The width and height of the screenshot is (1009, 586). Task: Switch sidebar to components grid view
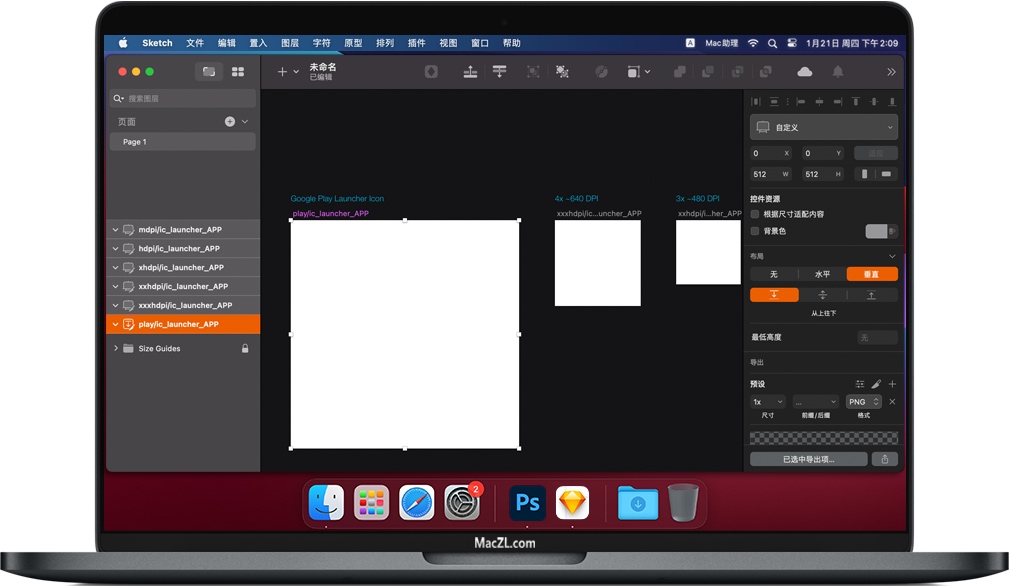tap(238, 71)
